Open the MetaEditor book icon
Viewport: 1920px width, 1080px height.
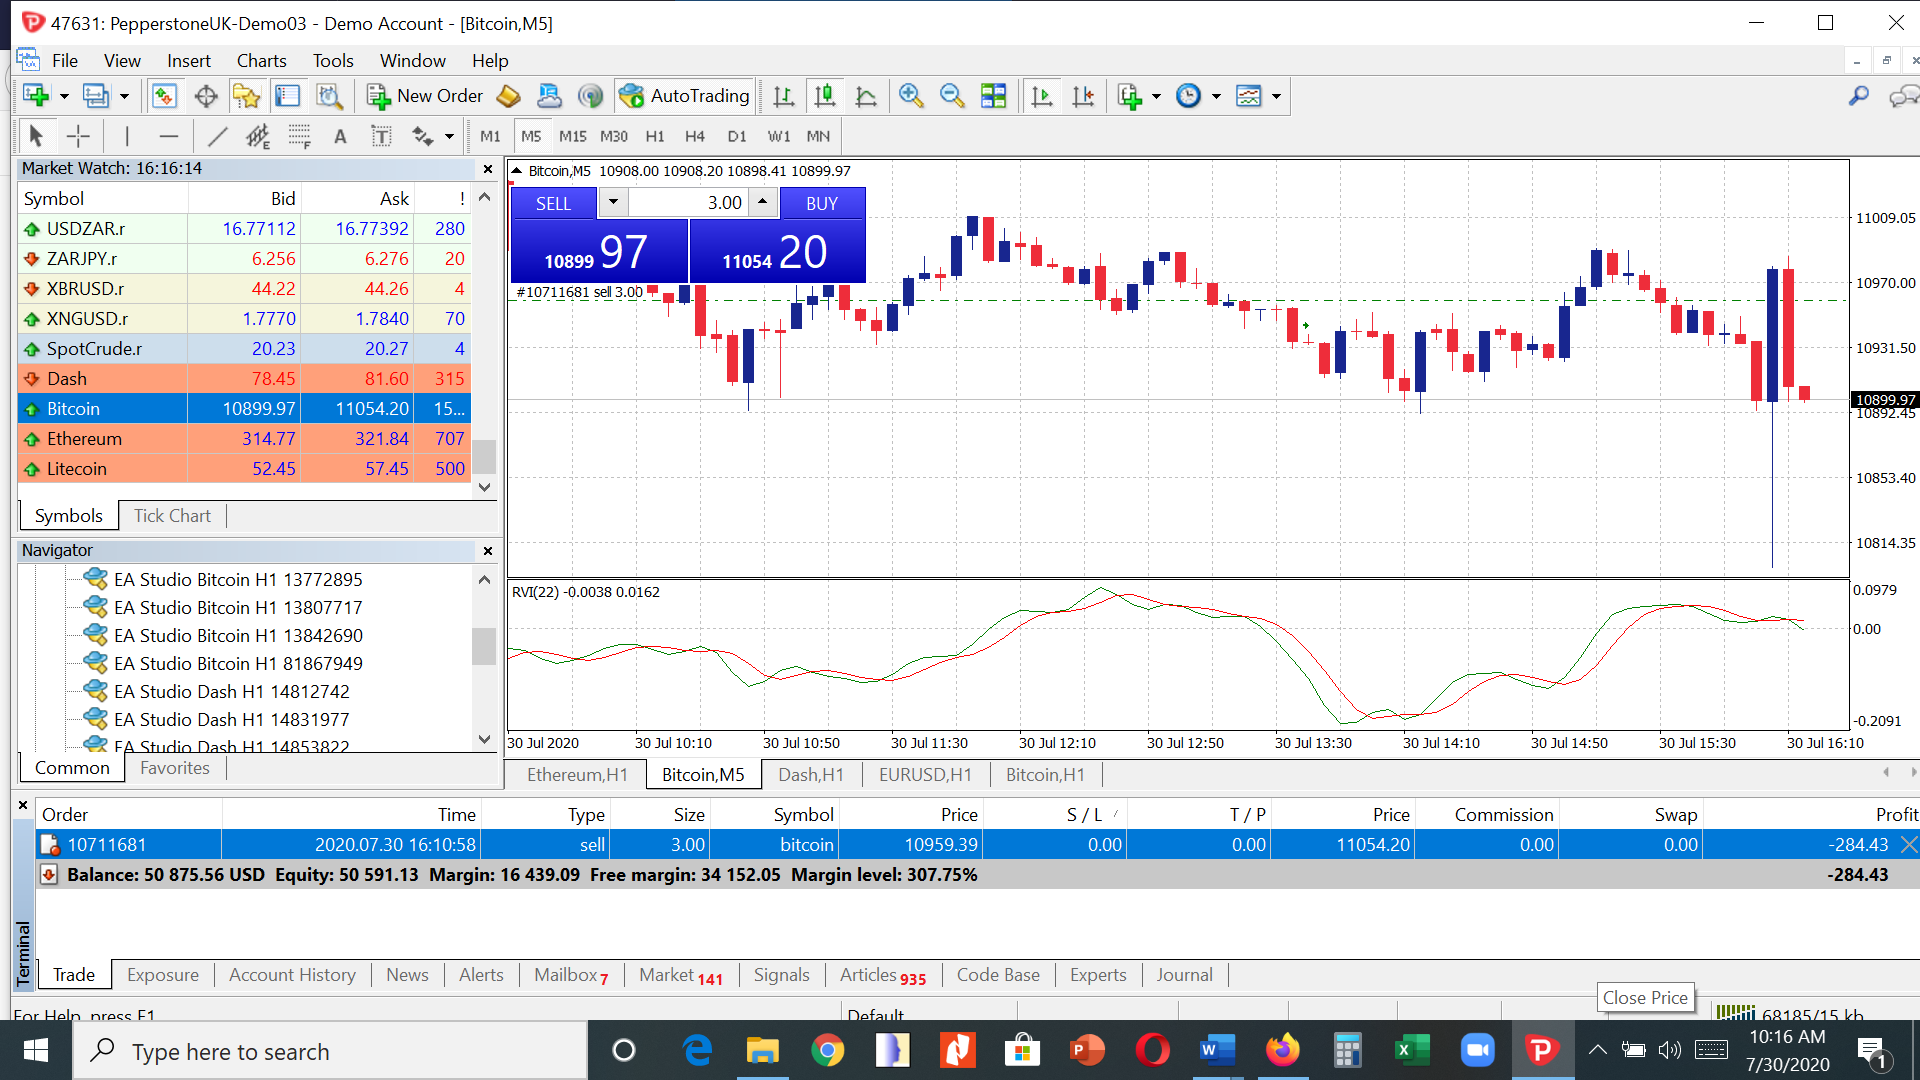(509, 96)
